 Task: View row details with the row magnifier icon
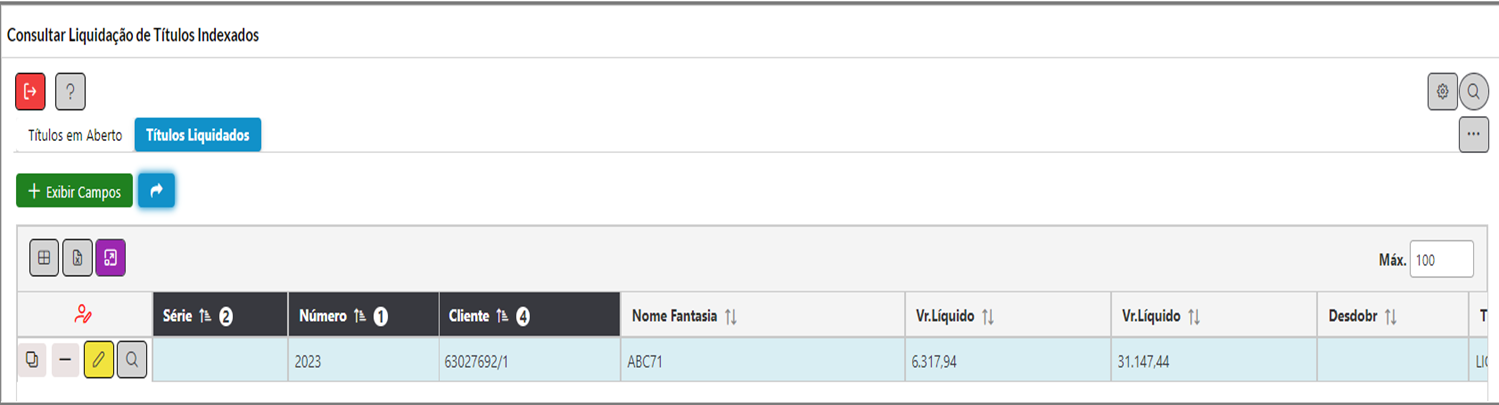[132, 359]
